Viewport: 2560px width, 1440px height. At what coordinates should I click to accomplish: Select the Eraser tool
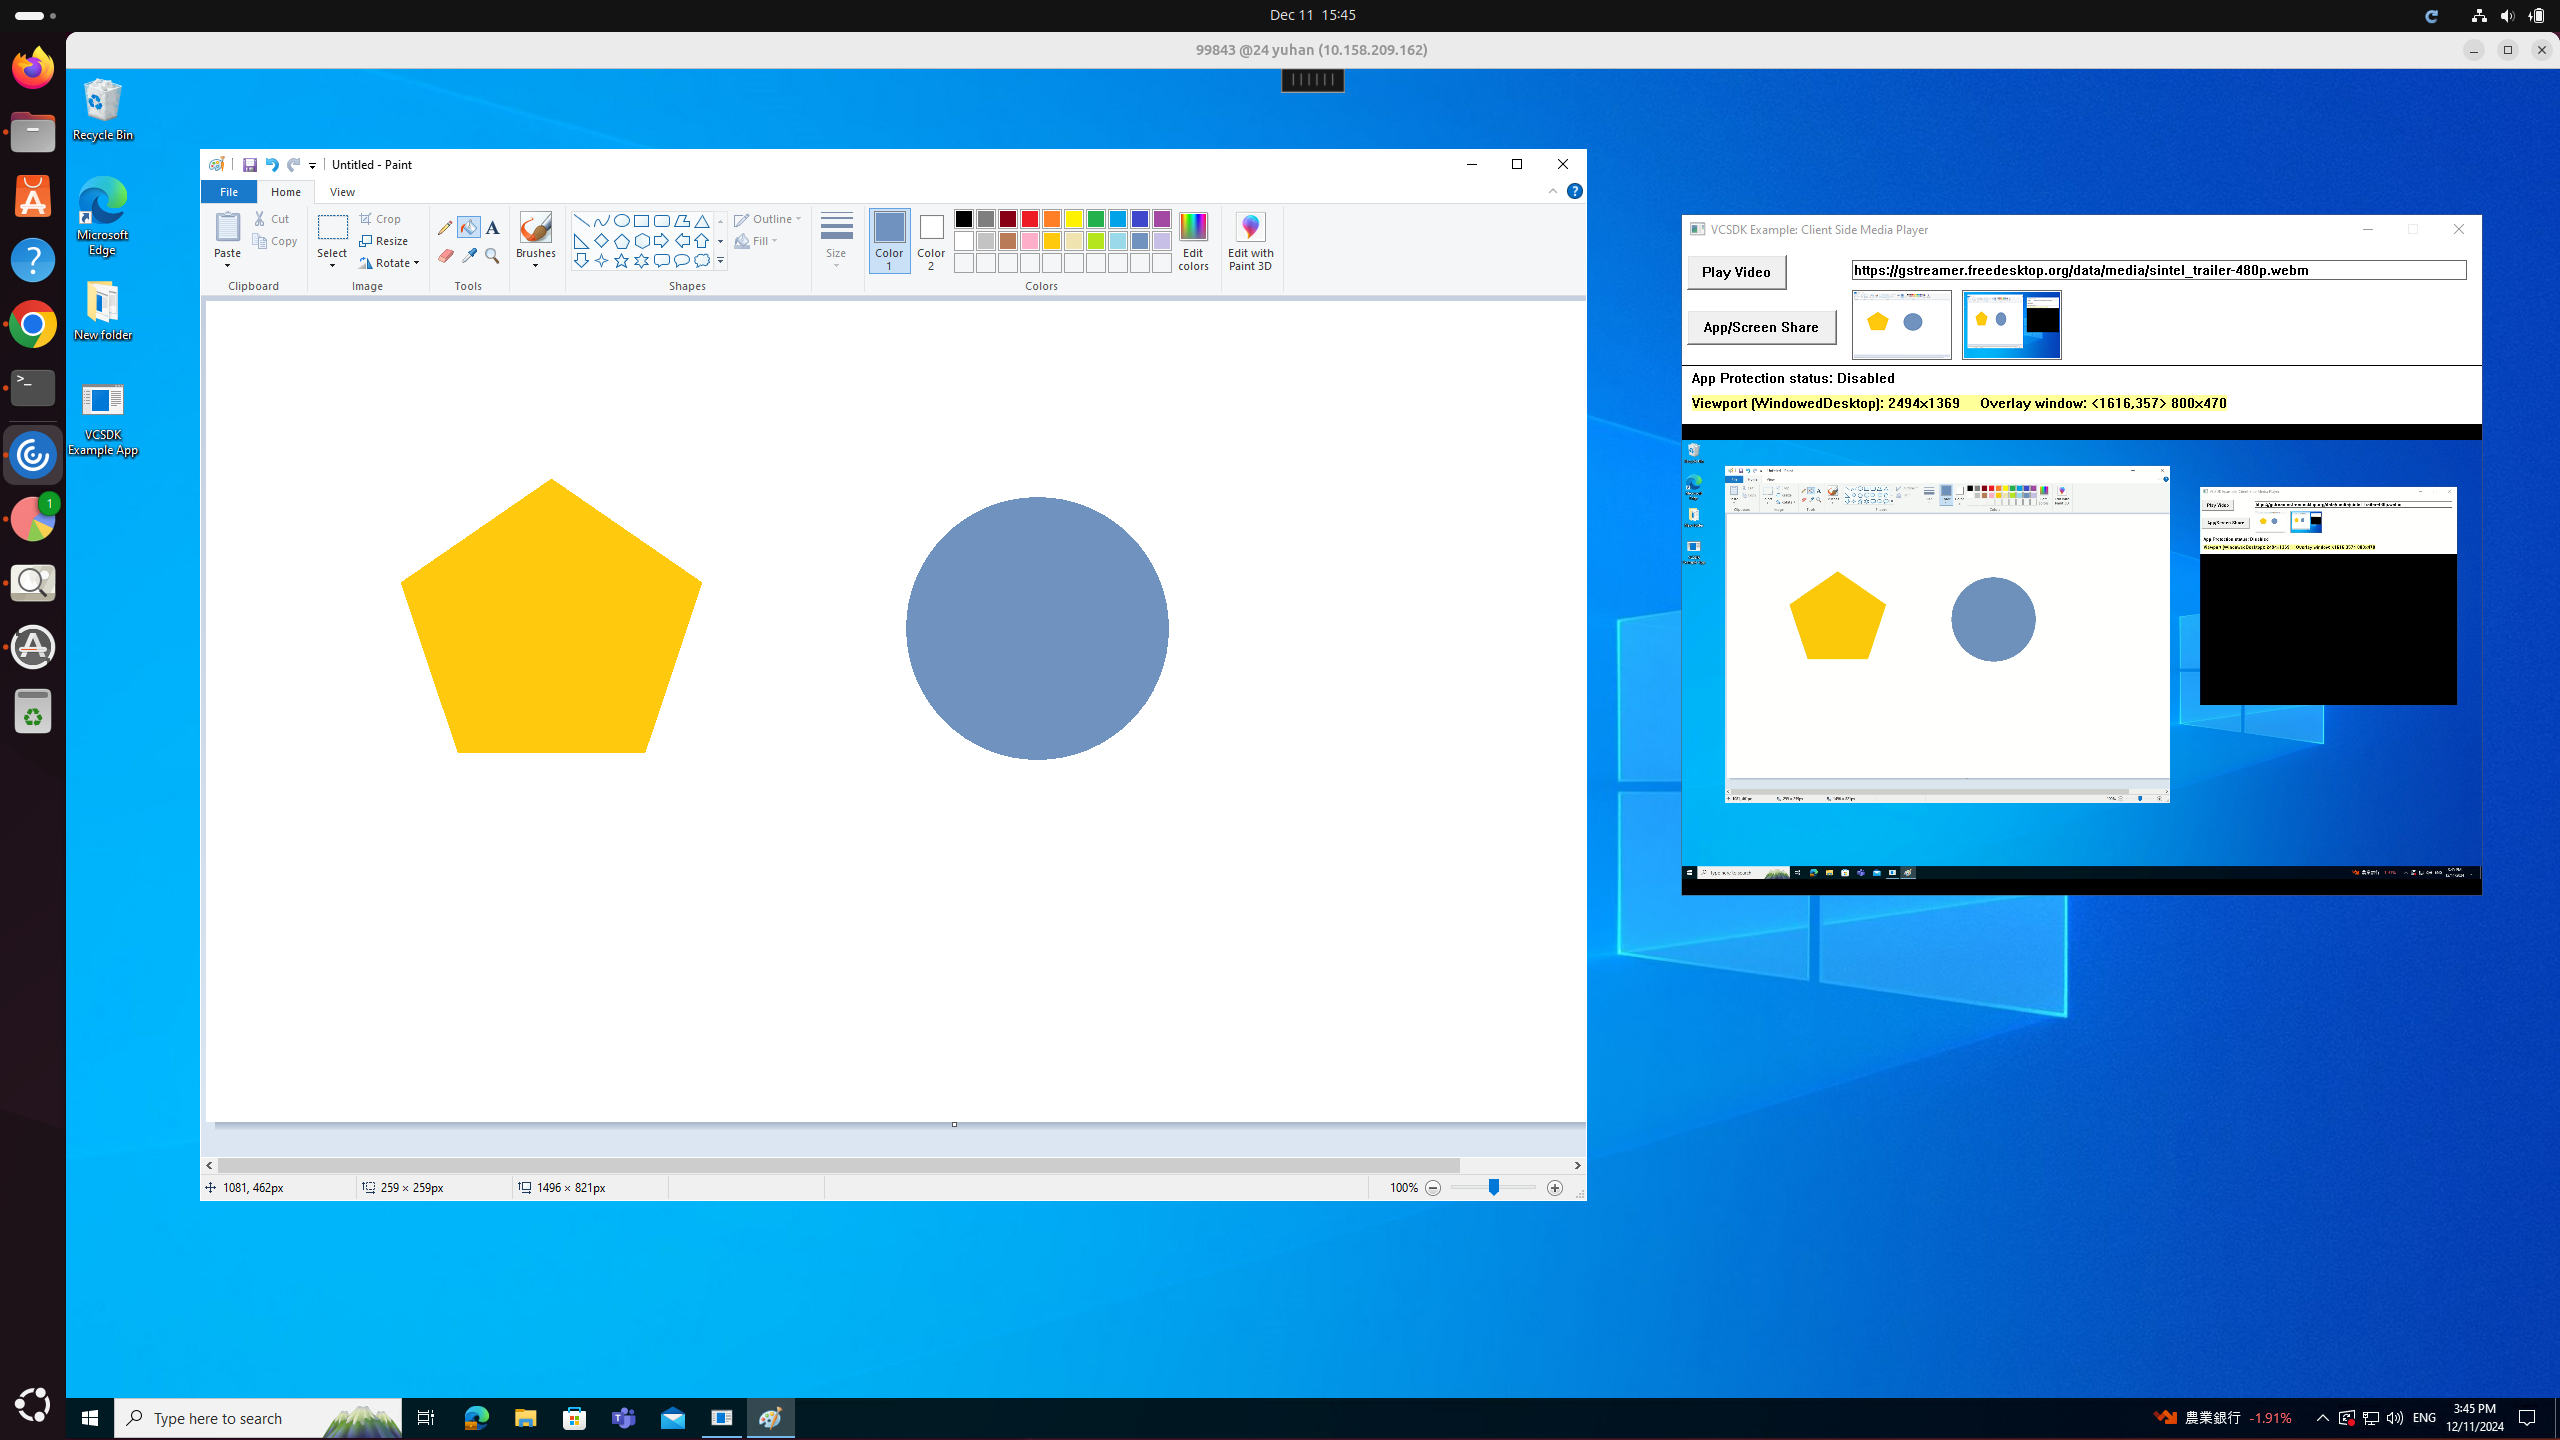pos(445,256)
